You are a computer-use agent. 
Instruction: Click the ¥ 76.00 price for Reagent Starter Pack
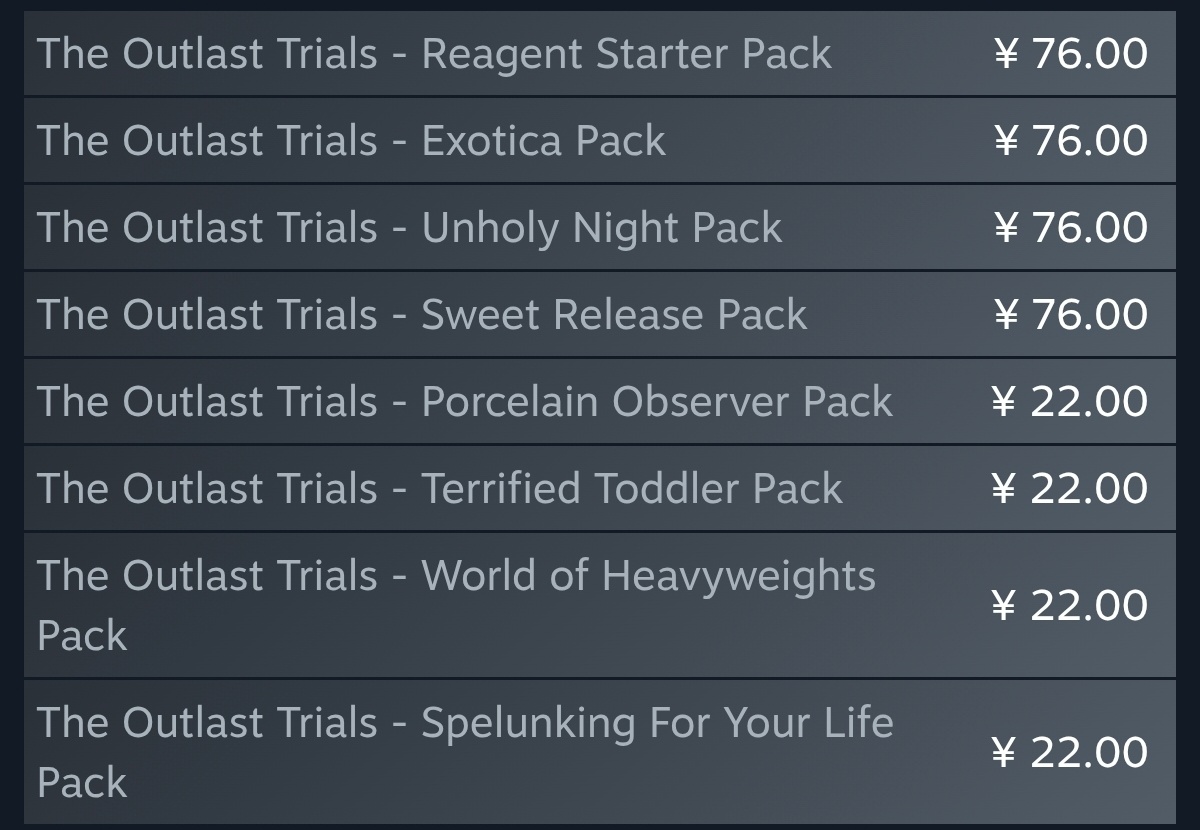(1070, 54)
